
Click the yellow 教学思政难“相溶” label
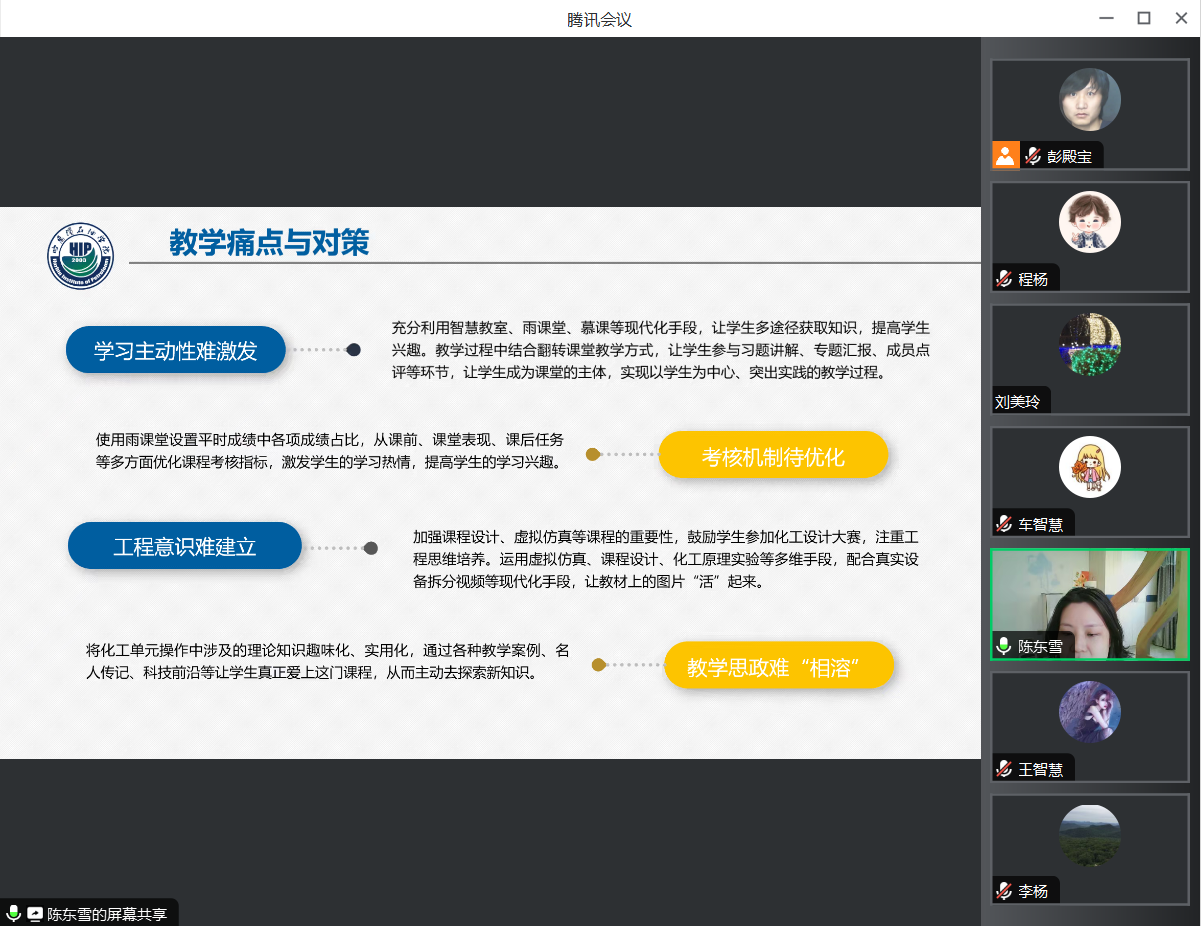[778, 666]
